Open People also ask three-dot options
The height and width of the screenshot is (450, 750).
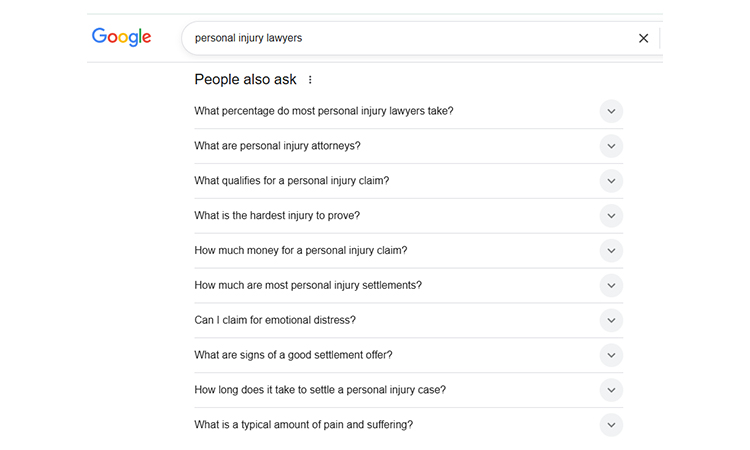click(x=310, y=80)
